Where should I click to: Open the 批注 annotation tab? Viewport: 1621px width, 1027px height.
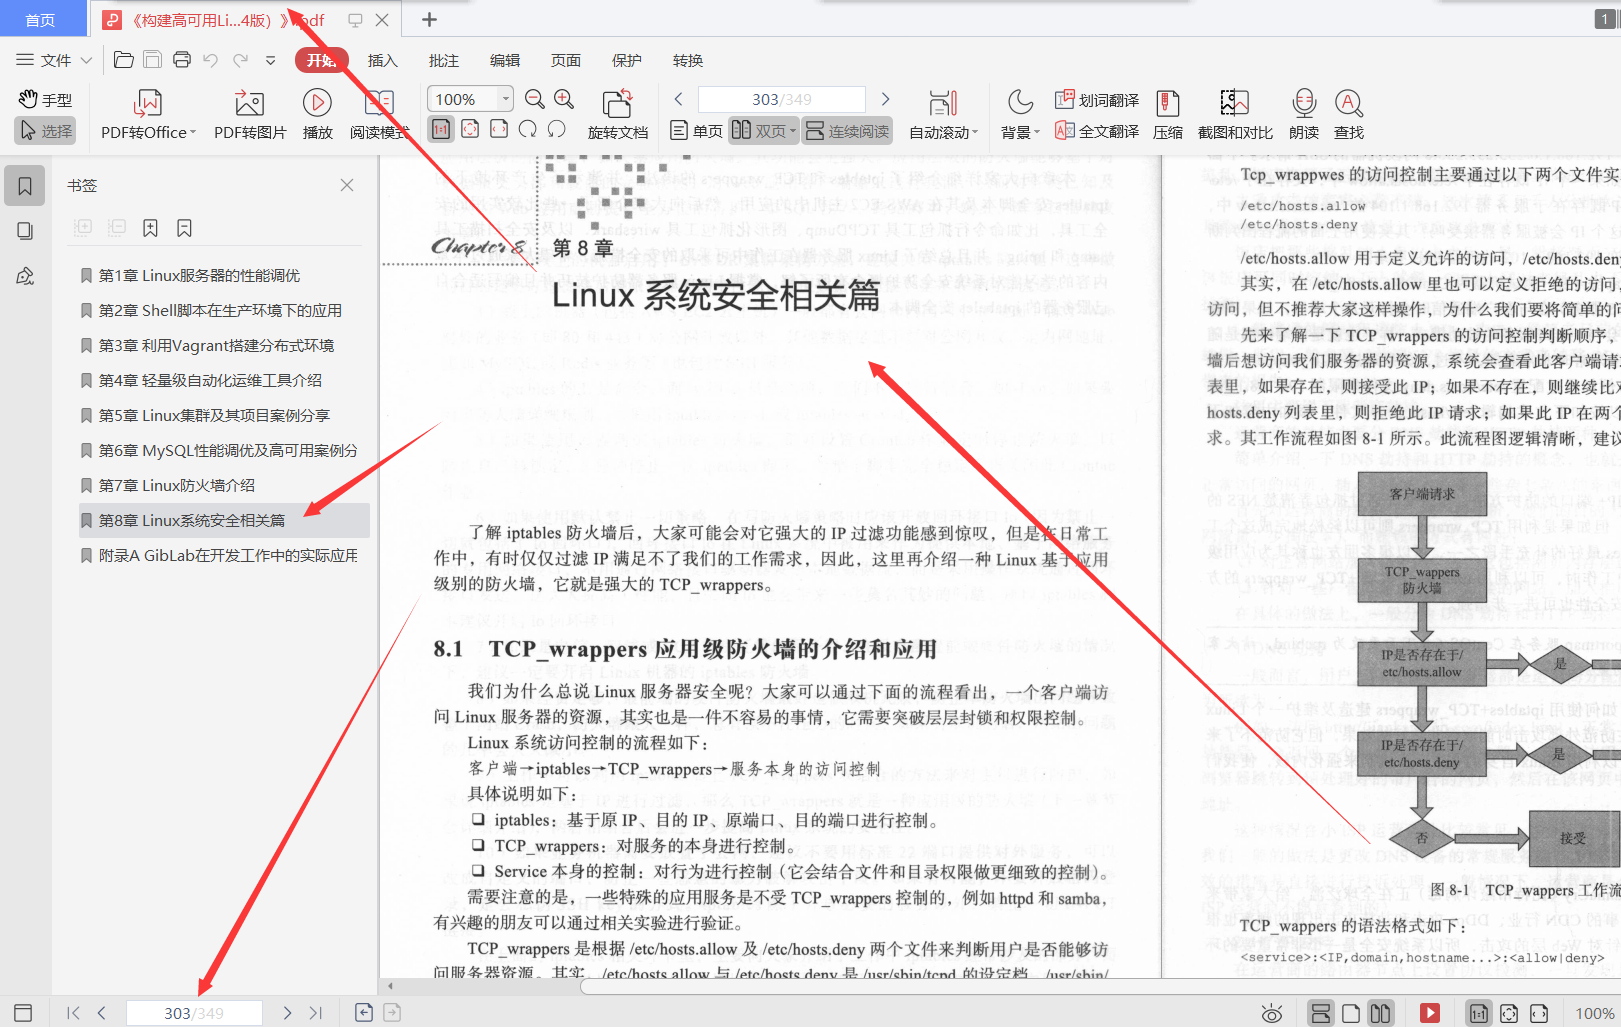click(x=443, y=60)
